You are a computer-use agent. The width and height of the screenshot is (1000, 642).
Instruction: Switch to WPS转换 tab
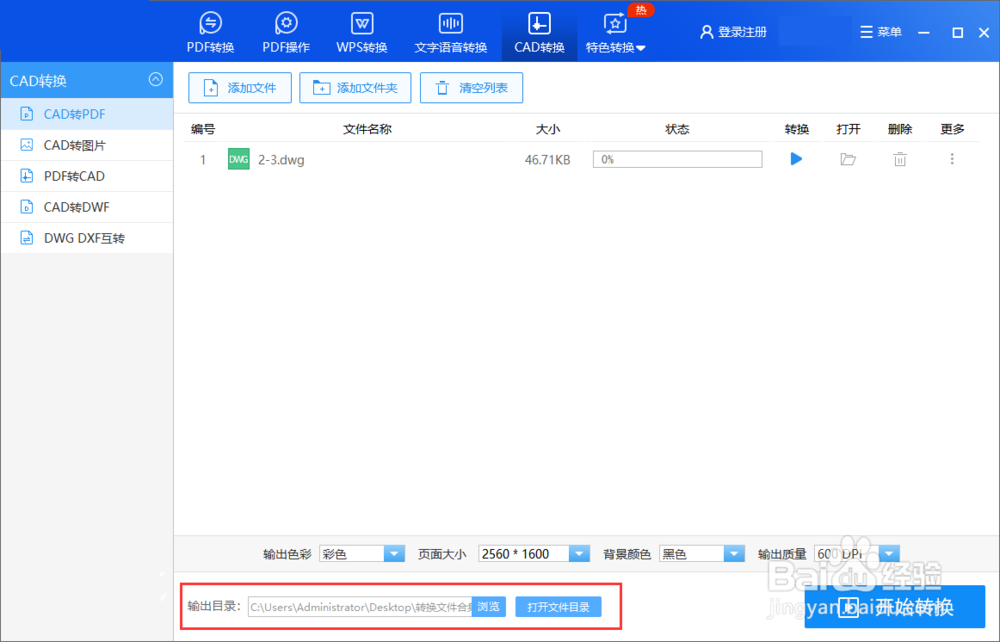(362, 32)
